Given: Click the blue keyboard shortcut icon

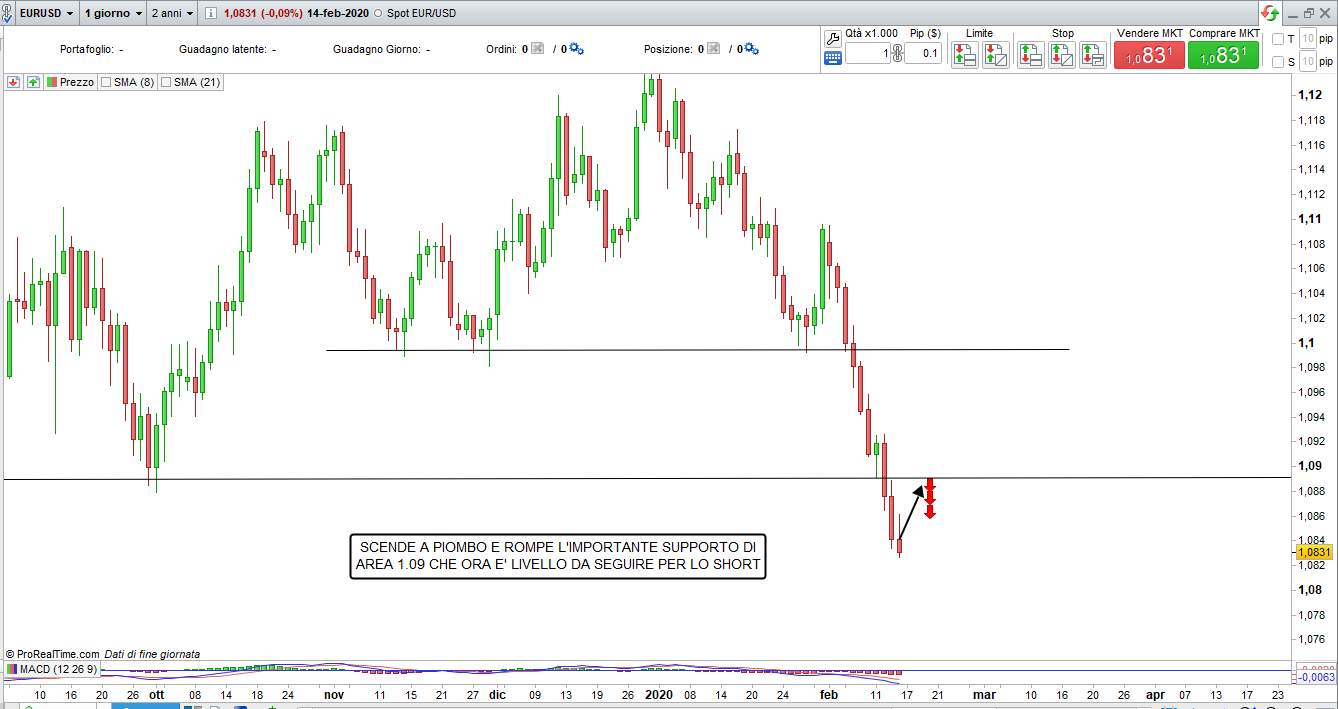Looking at the screenshot, I should click(832, 58).
